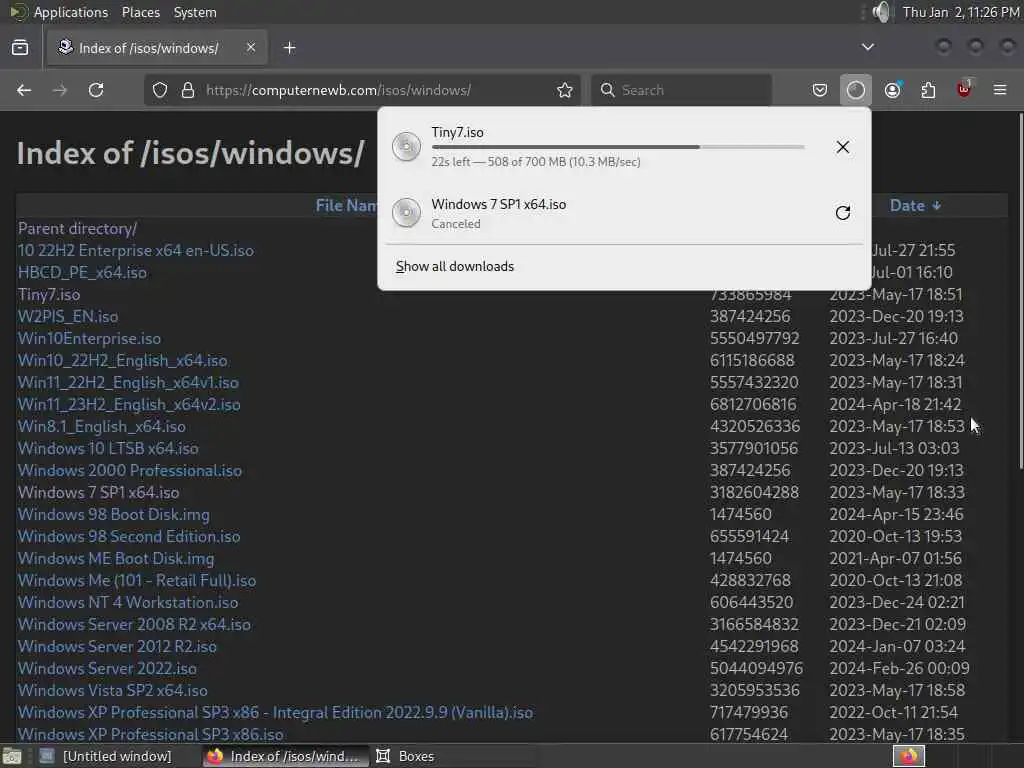The image size is (1024, 768).
Task: Open the Firefox hamburger menu
Action: click(x=1000, y=90)
